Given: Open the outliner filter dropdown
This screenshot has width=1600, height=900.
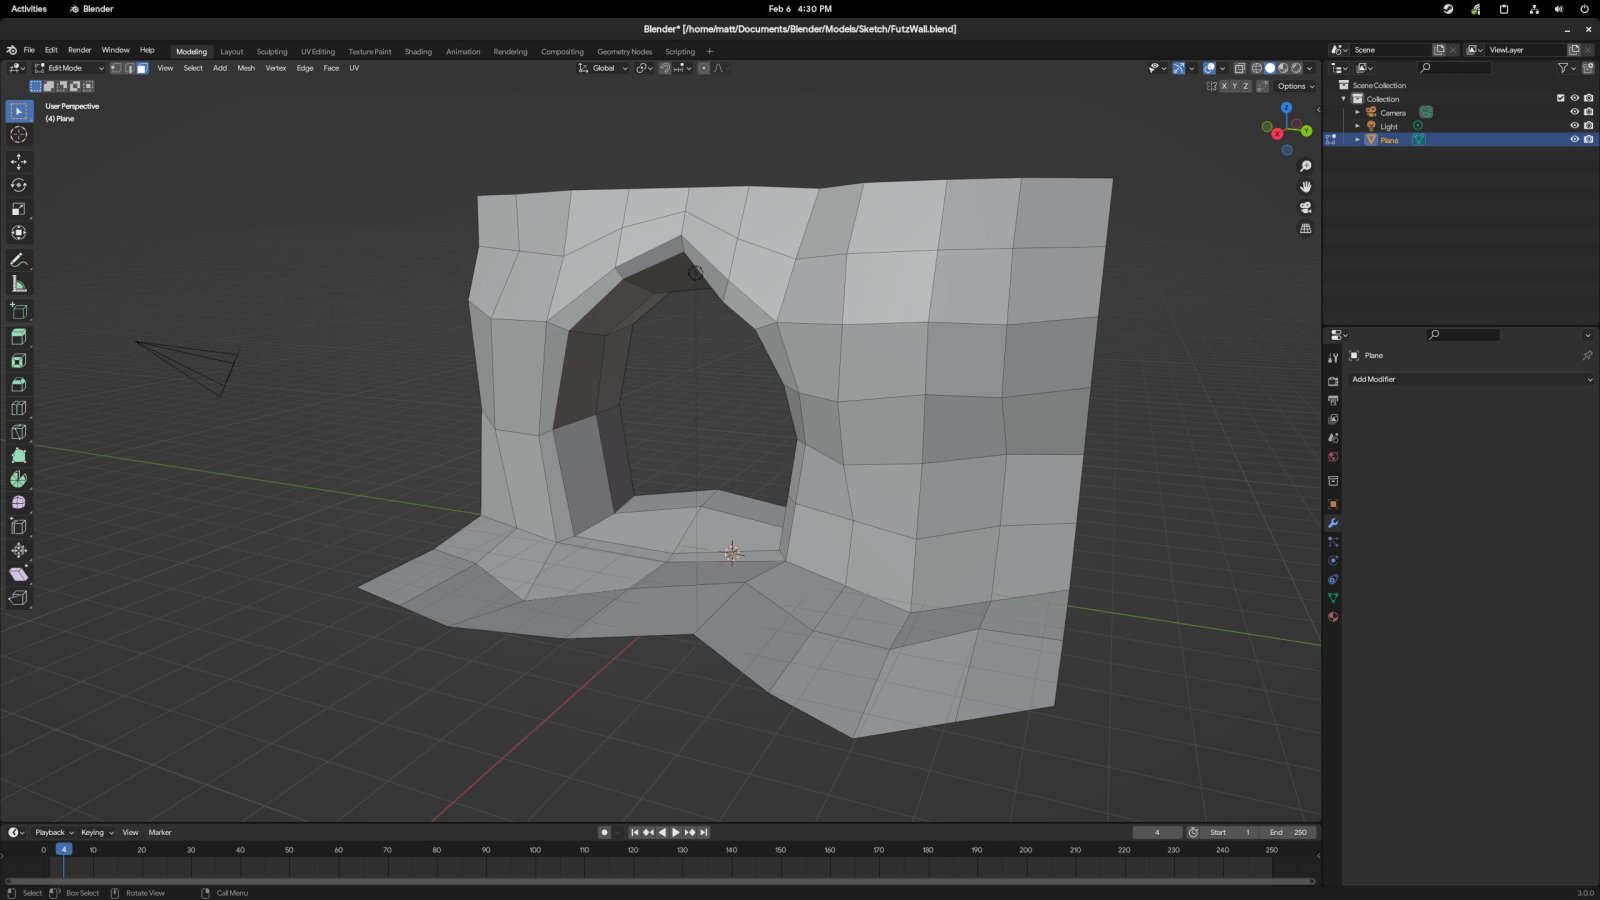Looking at the screenshot, I should pos(1566,68).
